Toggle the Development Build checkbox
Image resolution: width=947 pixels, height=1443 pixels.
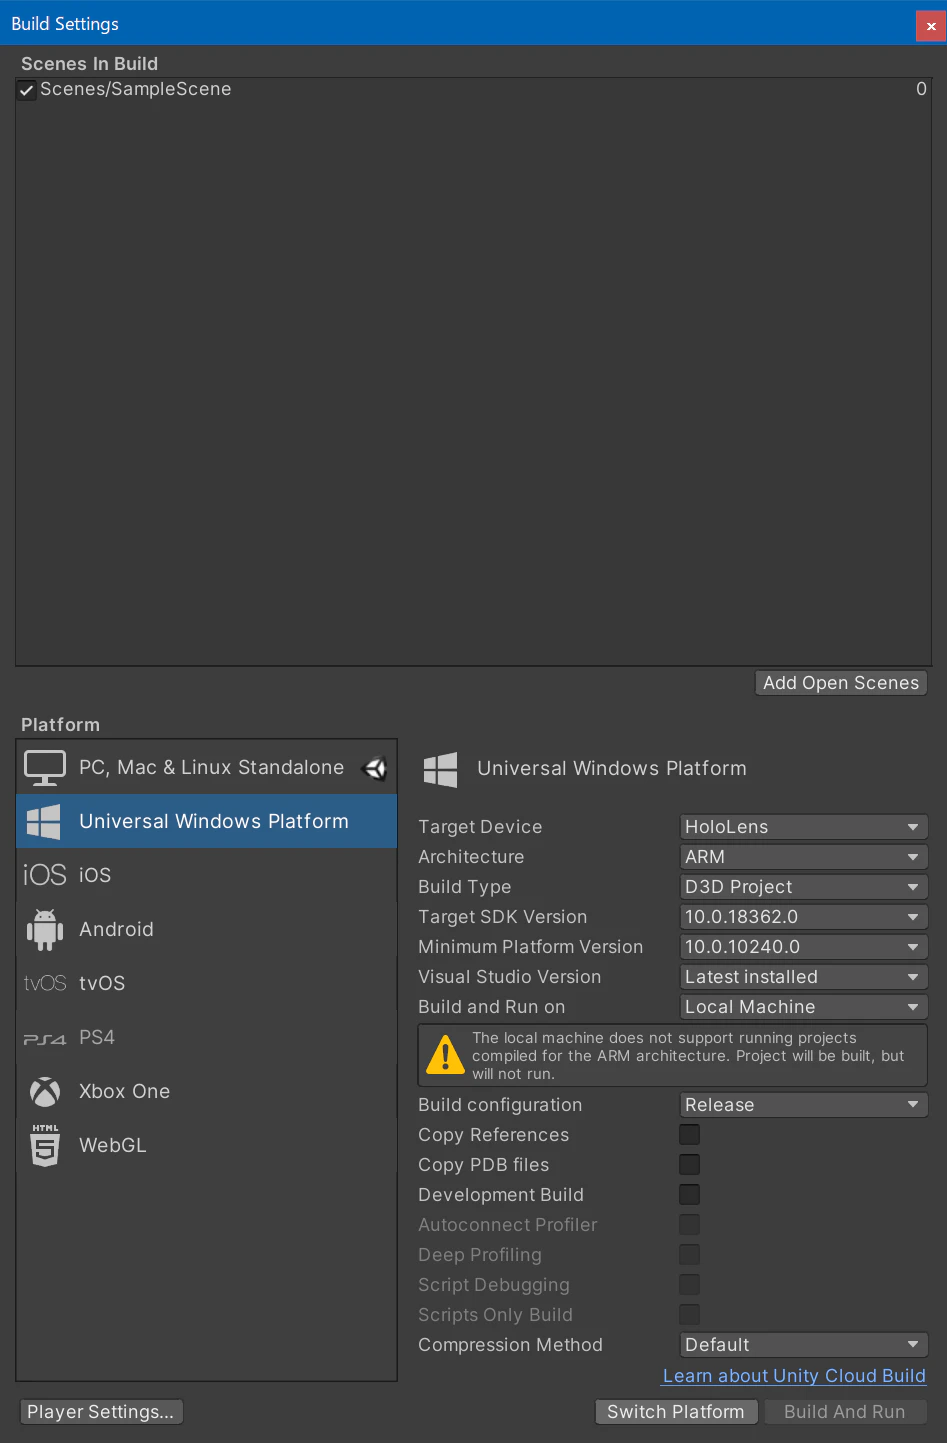pos(689,1195)
